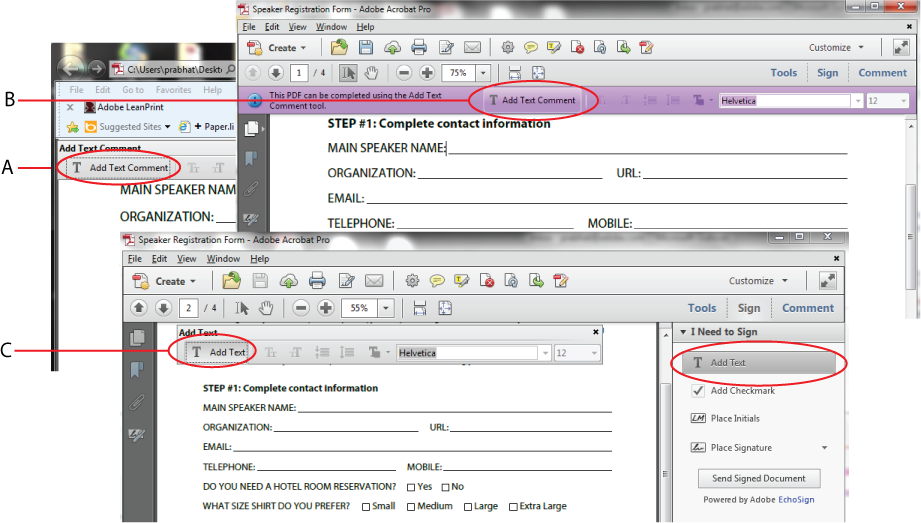Click the browser back arrow button
The height and width of the screenshot is (523, 921).
pyautogui.click(x=70, y=69)
